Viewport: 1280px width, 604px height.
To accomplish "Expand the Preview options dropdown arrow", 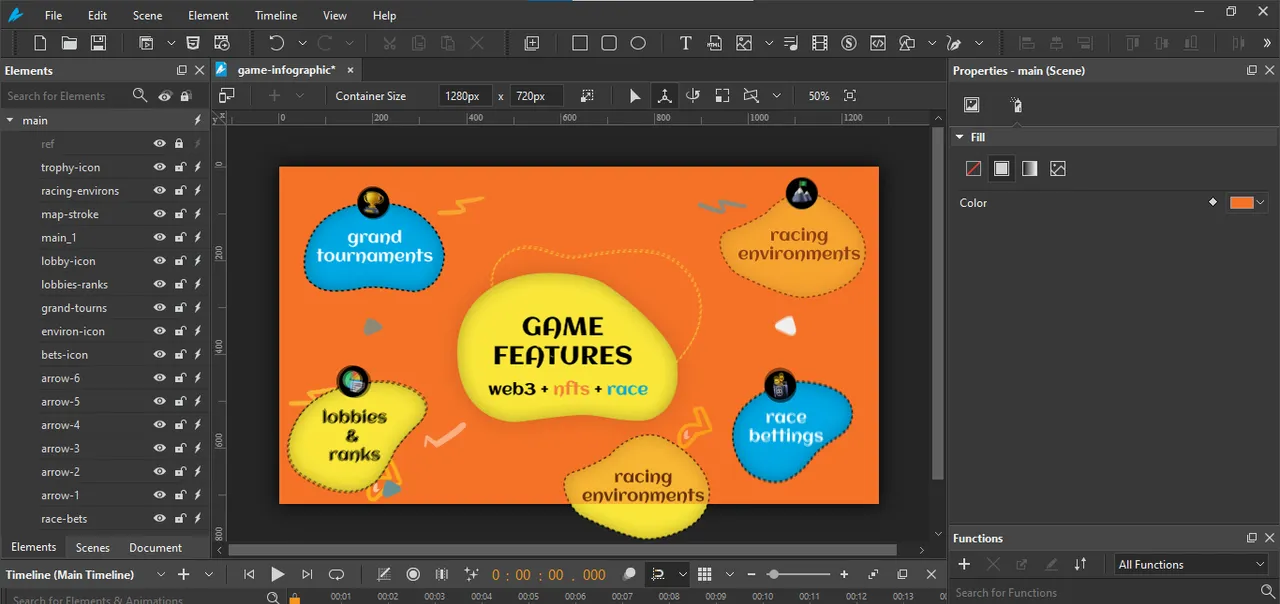I will click(171, 43).
